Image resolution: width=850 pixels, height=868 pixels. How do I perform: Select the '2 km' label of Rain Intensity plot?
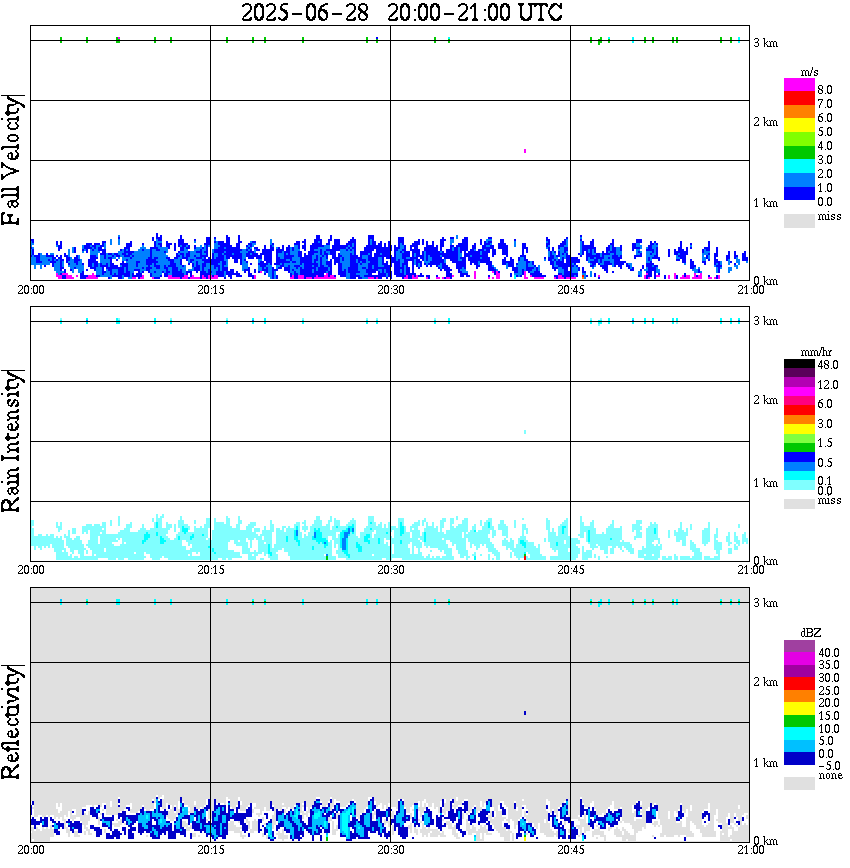765,400
